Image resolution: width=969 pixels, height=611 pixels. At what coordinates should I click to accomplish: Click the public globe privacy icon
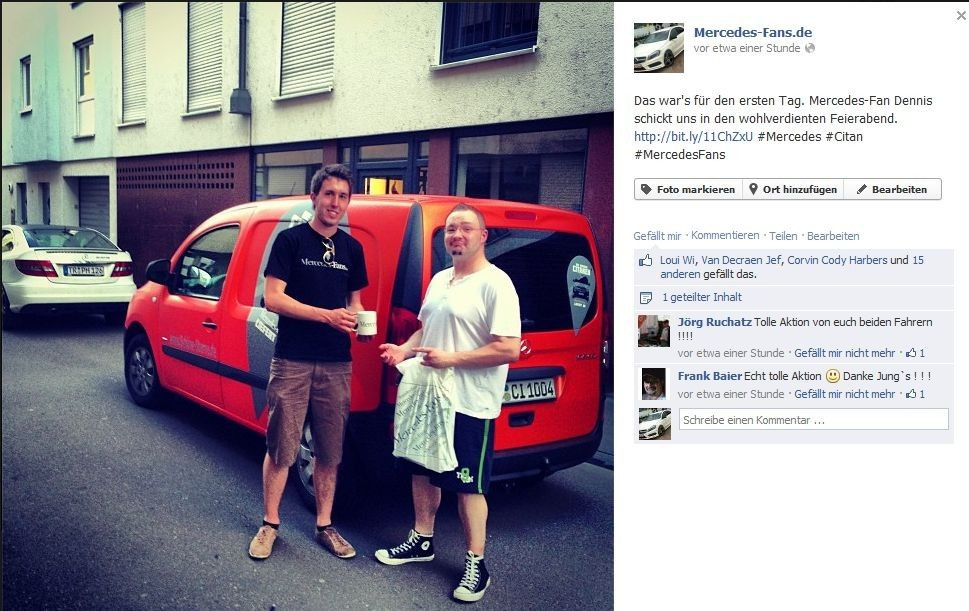click(810, 48)
